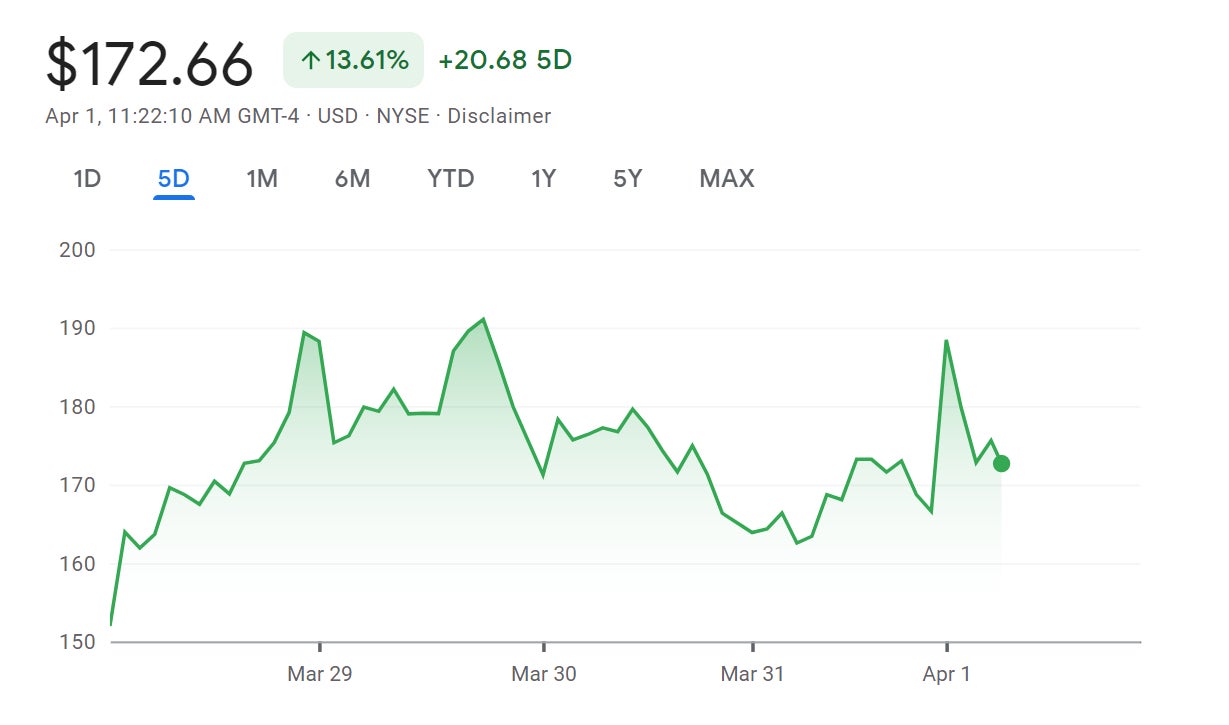Click the 200 price axis label

pos(77,250)
